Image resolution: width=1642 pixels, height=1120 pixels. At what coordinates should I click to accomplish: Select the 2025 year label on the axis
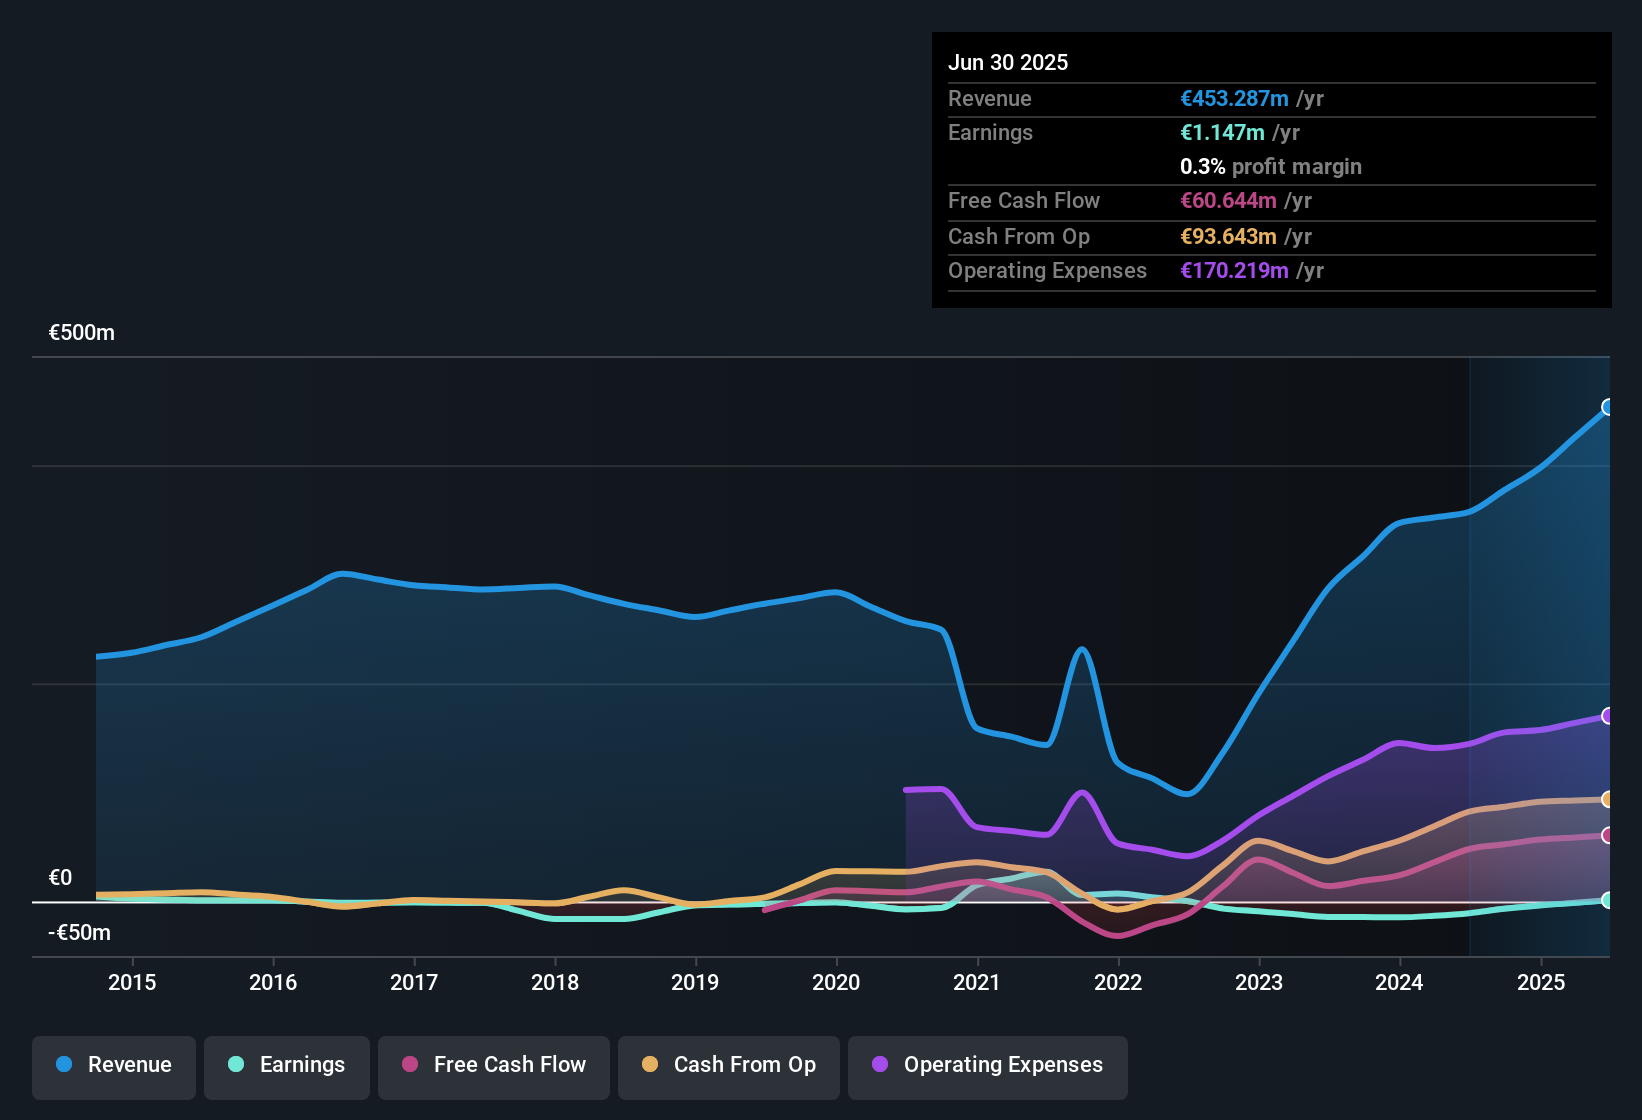[1541, 983]
